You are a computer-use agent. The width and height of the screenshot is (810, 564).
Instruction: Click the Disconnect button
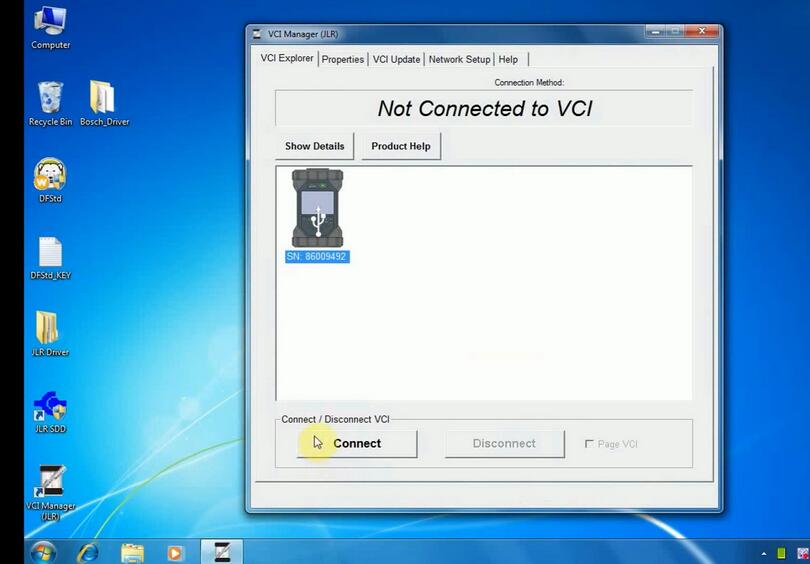(x=504, y=444)
